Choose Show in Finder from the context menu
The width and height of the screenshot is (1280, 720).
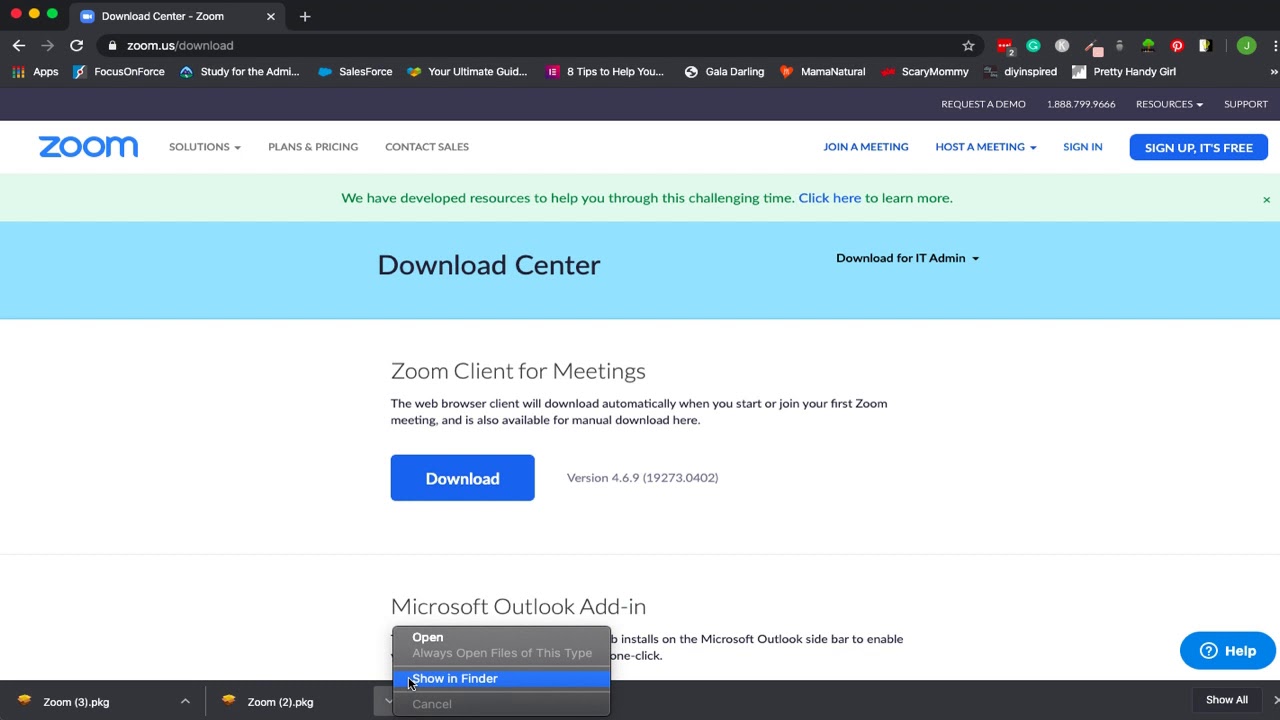[501, 679]
